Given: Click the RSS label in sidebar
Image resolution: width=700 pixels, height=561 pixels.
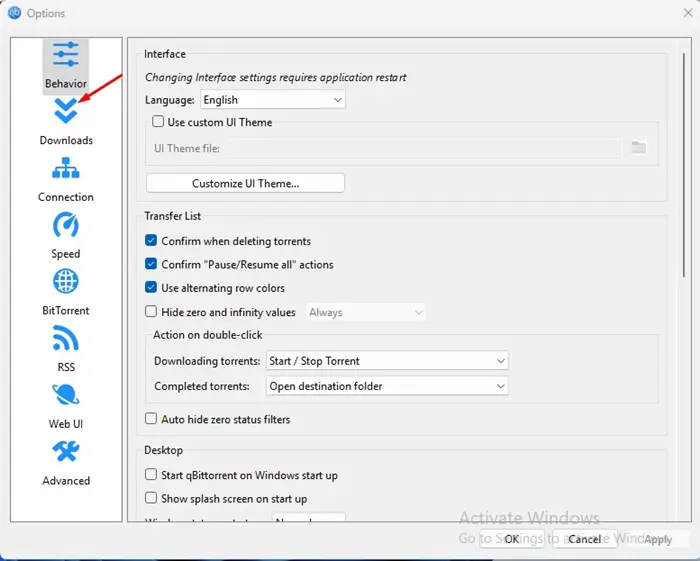Looking at the screenshot, I should point(66,367).
